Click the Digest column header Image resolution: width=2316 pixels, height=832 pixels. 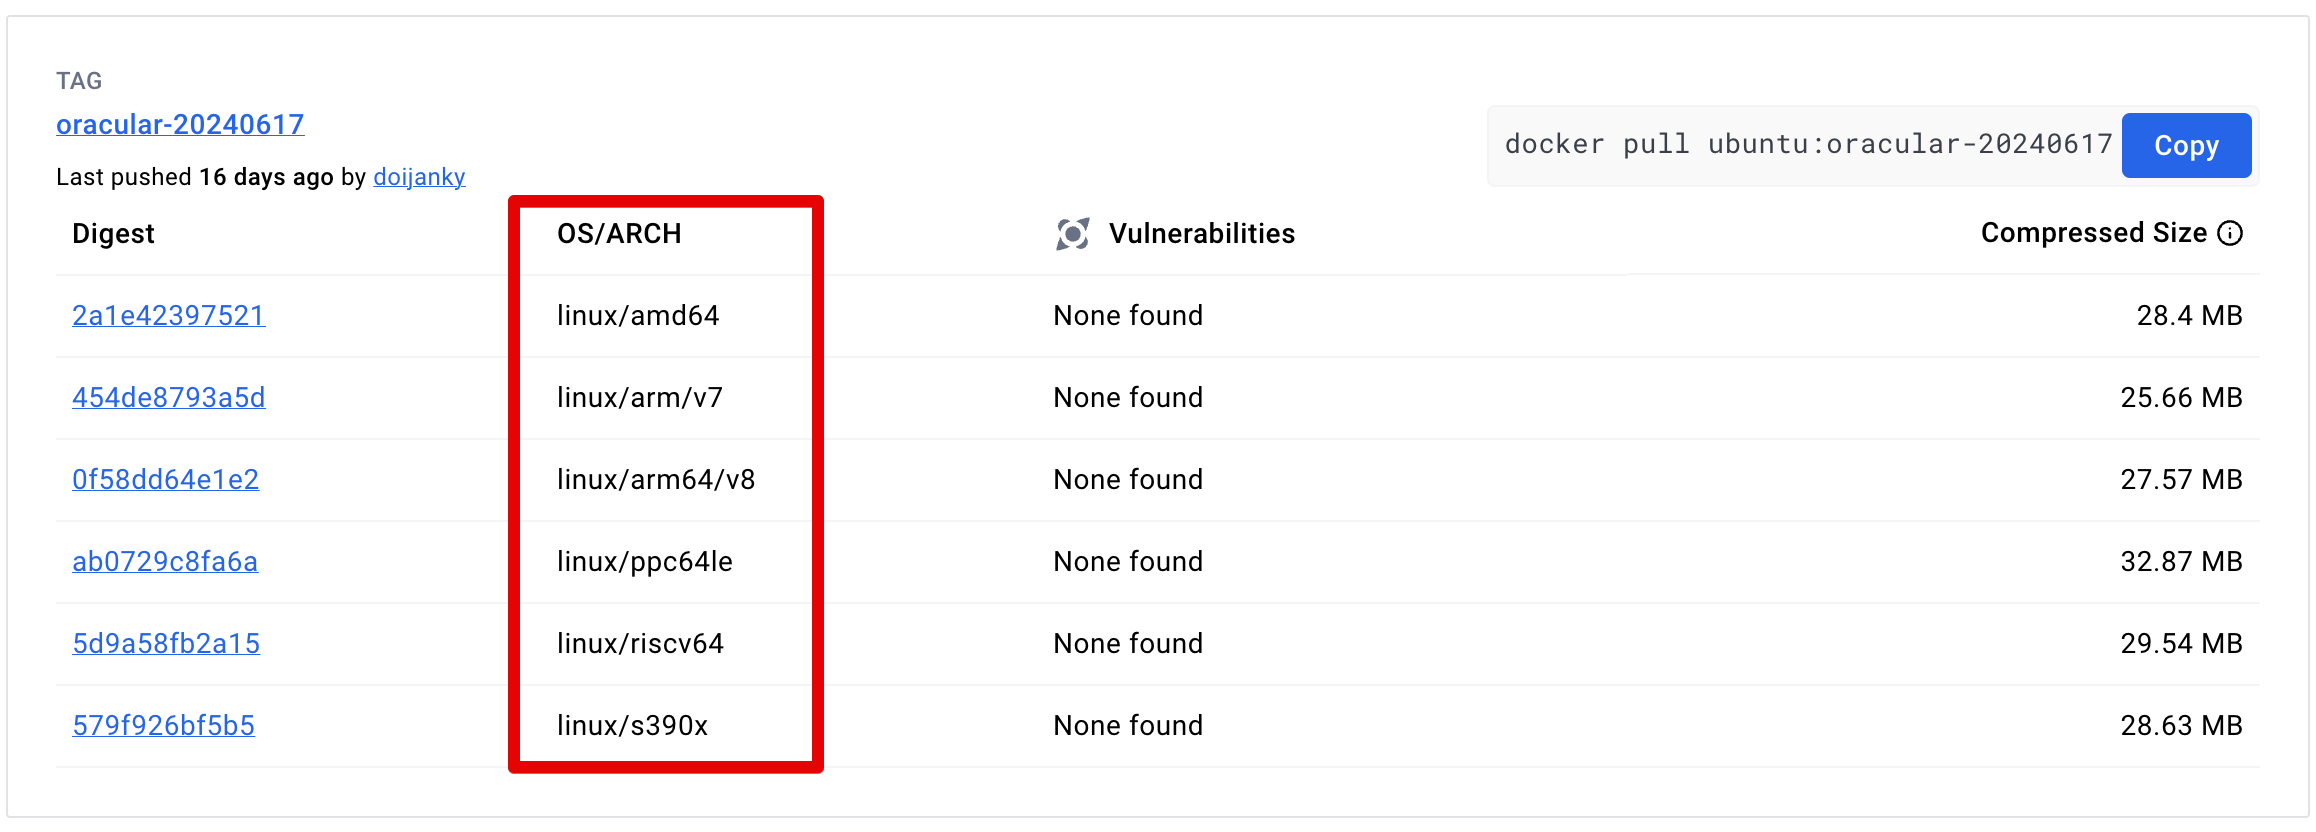(114, 233)
